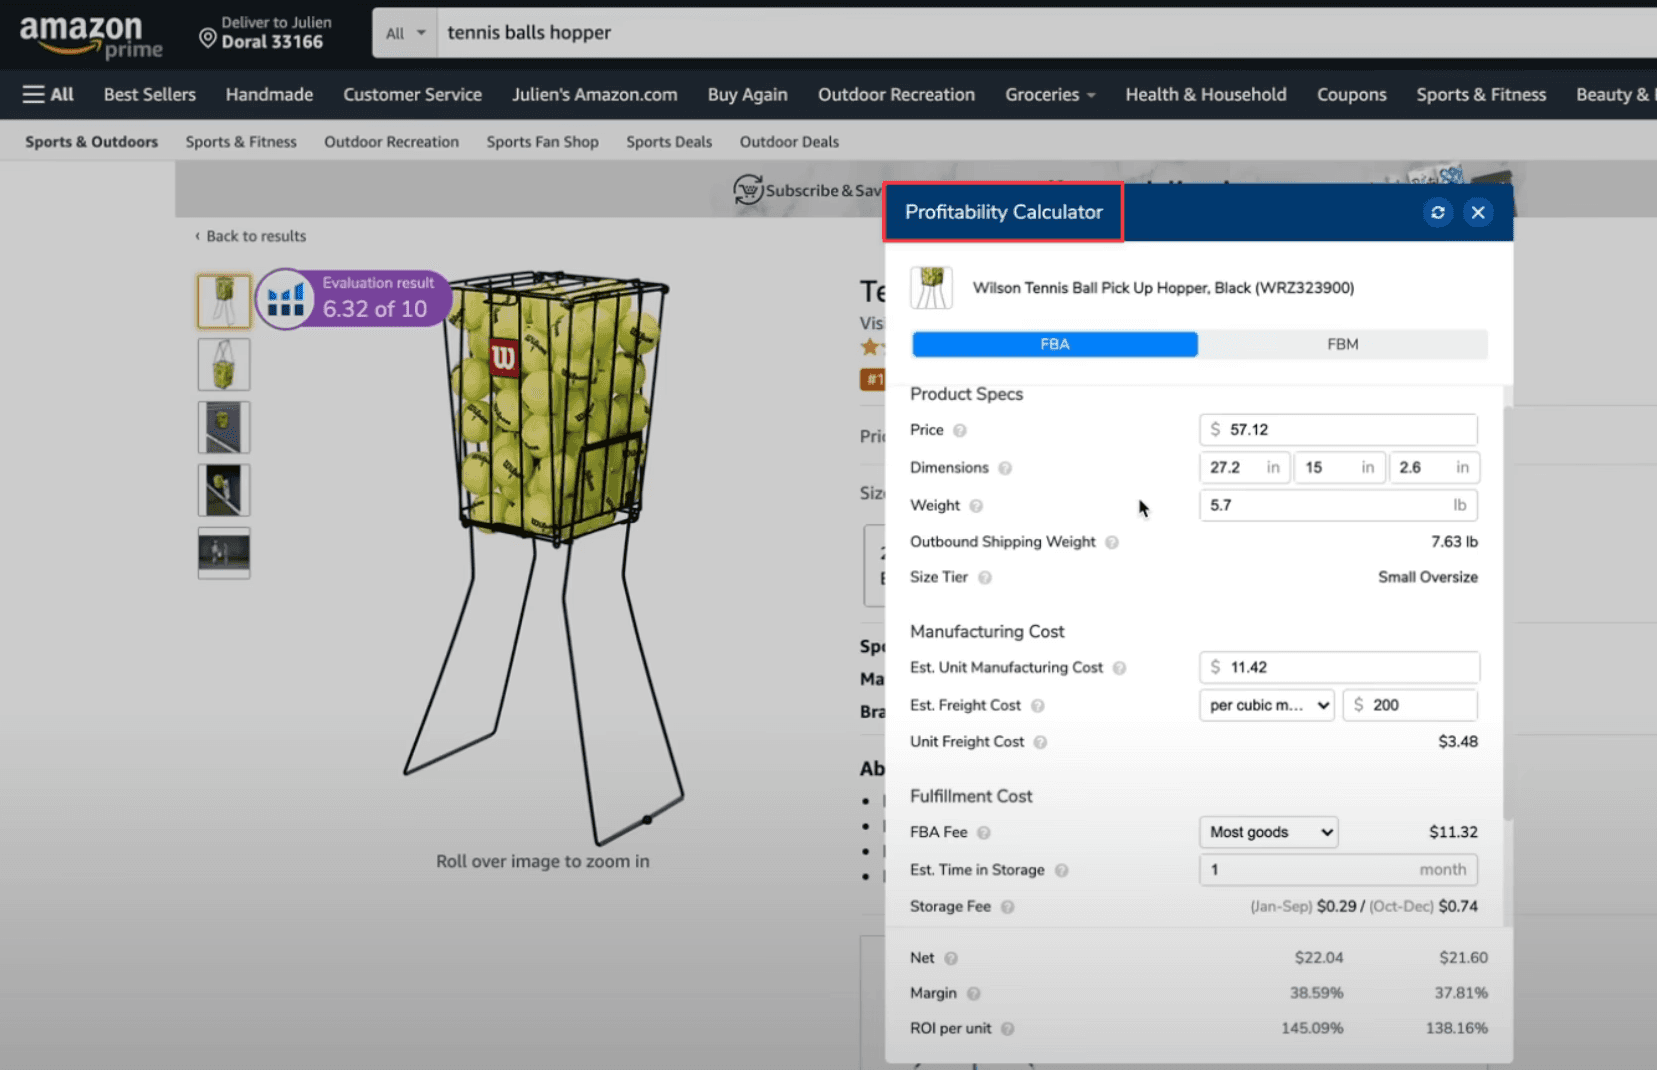
Task: Open Buy Again
Action: pos(747,94)
